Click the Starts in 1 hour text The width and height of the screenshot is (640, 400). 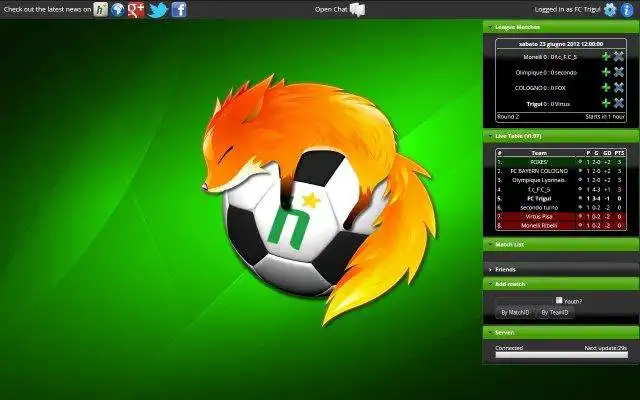[605, 116]
